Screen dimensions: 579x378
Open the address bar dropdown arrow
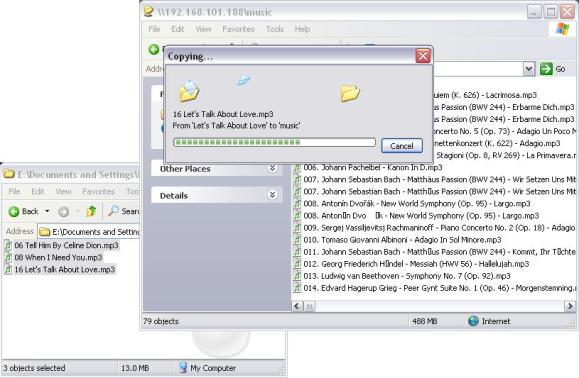(x=529, y=69)
